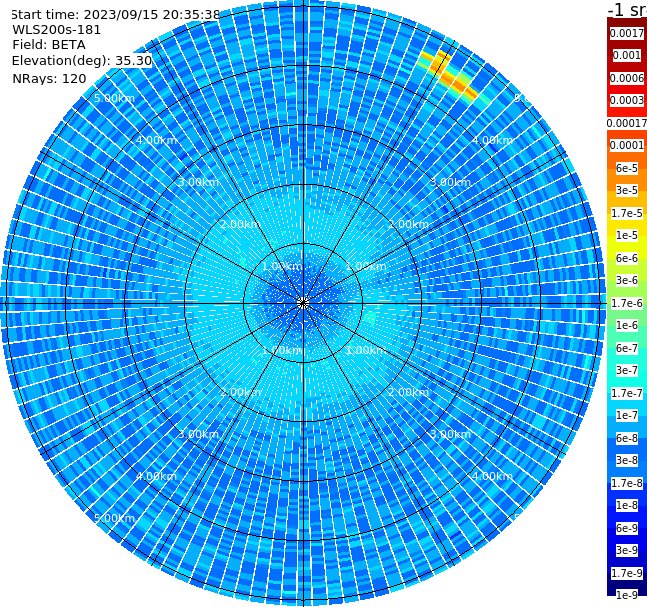Click the 5.00km range label in upper-left quadrant

[114, 99]
